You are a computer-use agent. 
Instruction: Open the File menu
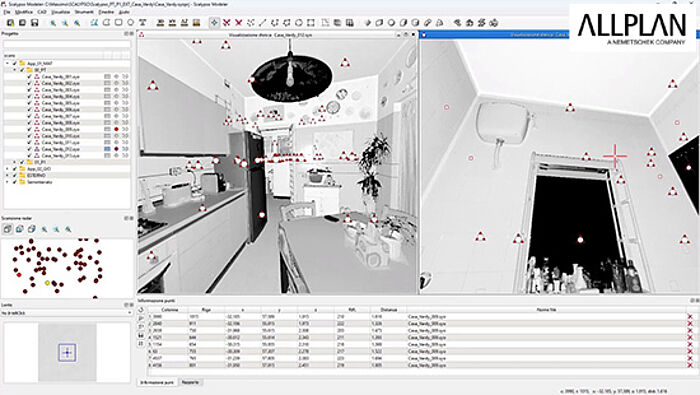coord(7,12)
